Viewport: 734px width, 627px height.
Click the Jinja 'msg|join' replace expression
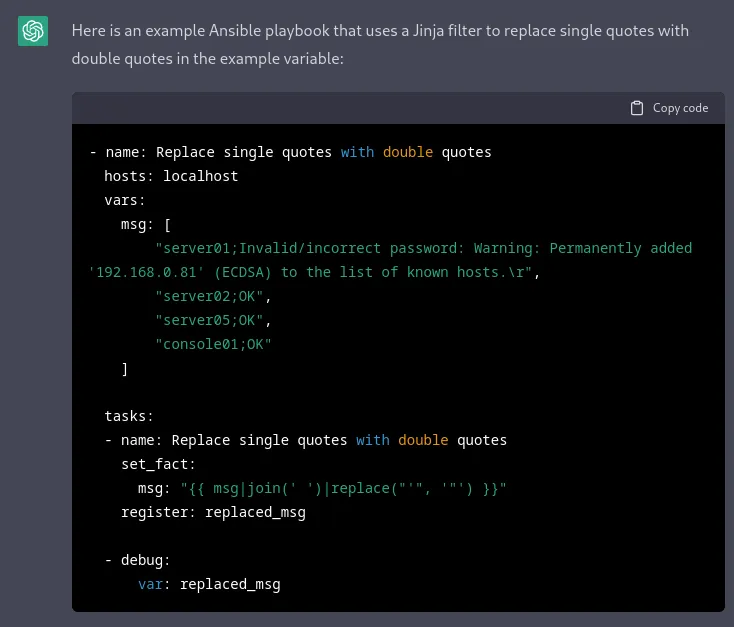point(343,488)
